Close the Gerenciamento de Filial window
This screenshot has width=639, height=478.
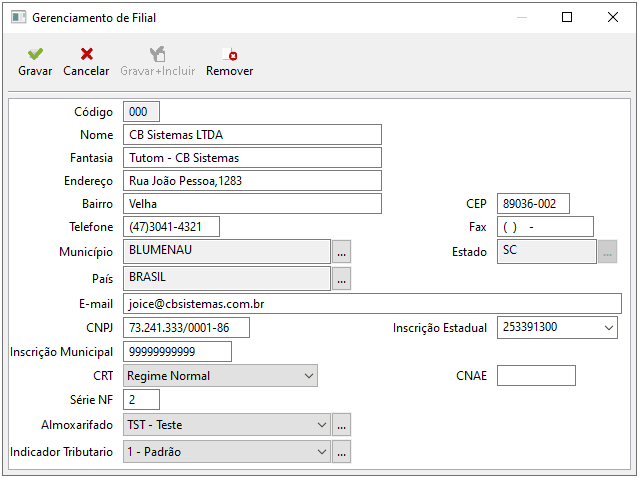click(613, 17)
